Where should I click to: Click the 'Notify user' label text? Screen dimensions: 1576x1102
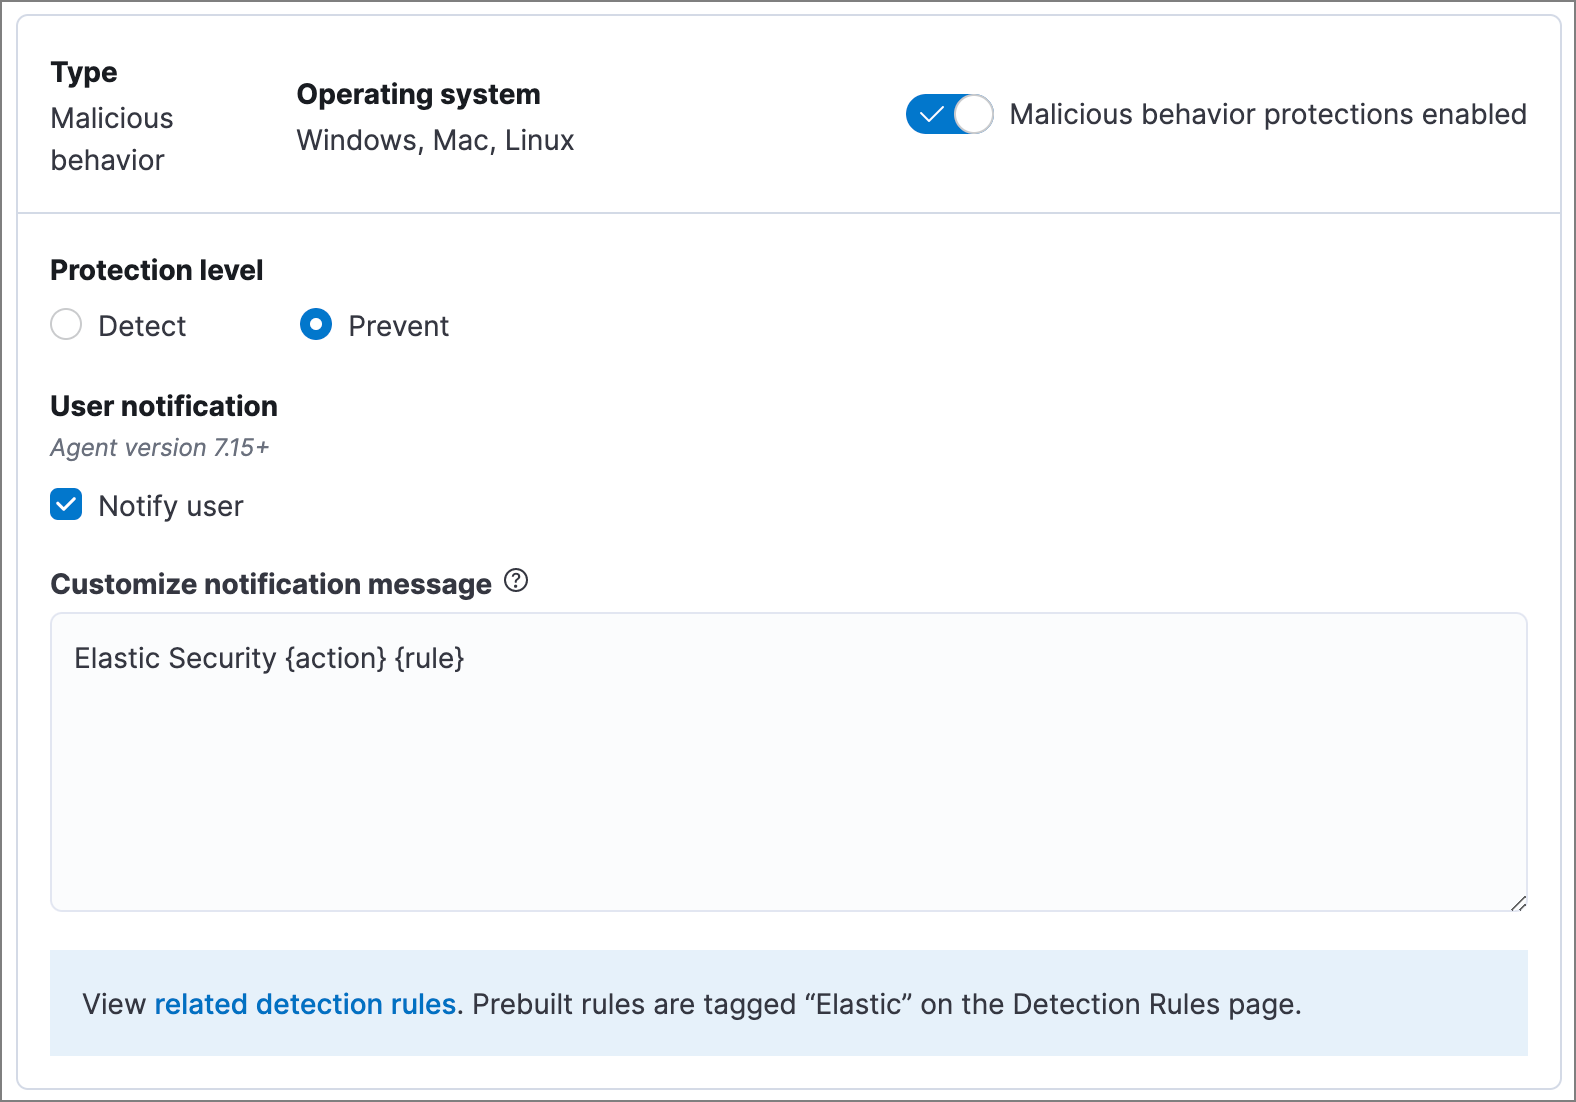(171, 506)
